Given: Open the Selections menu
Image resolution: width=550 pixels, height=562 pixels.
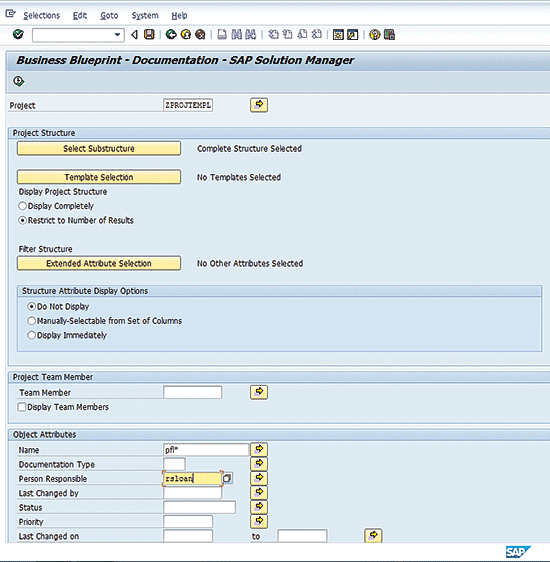Looking at the screenshot, I should tap(42, 16).
